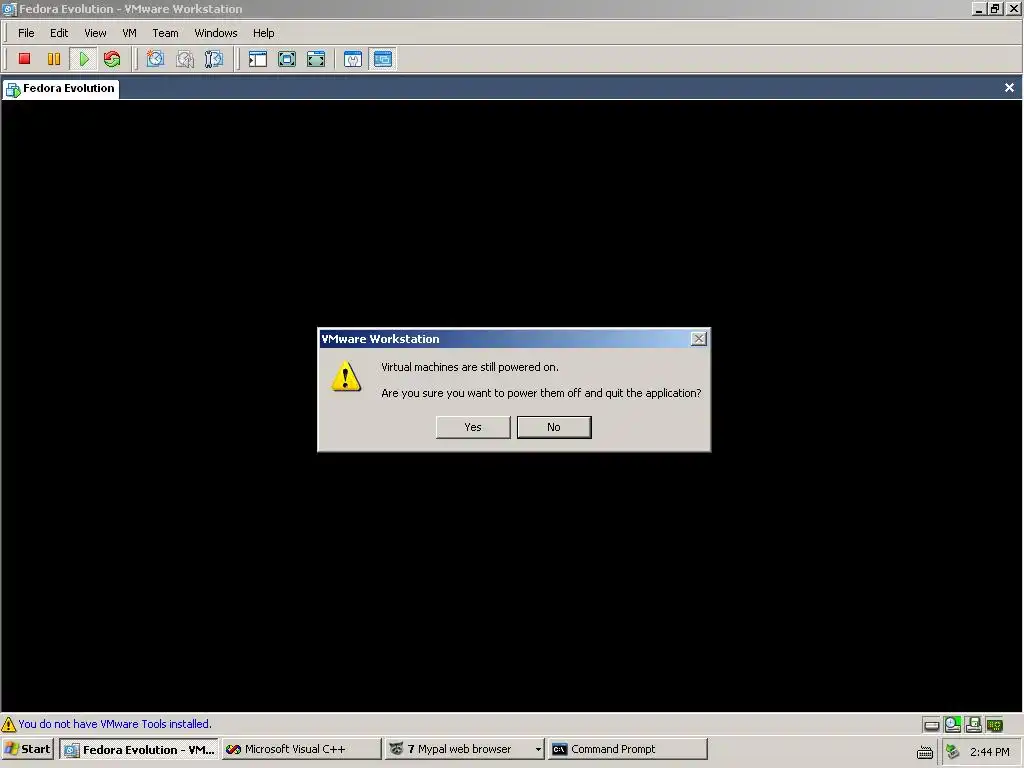Minimize the VMware Workstation window
The height and width of the screenshot is (768, 1024).
click(x=978, y=9)
